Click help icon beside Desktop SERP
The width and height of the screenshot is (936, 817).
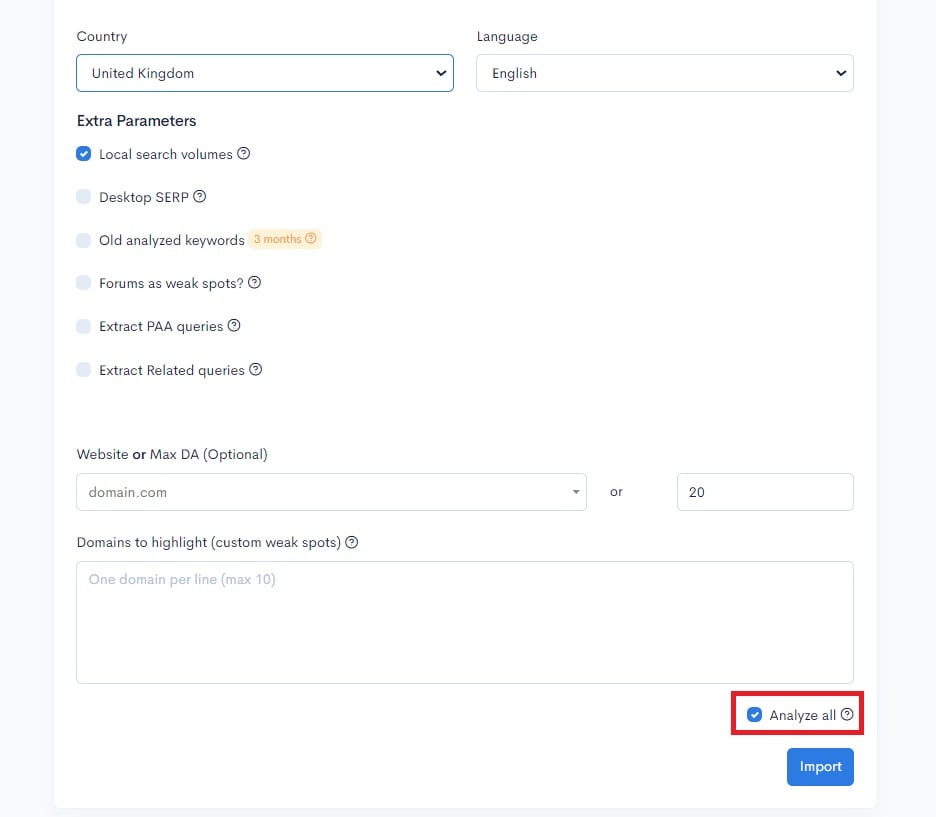pos(200,197)
